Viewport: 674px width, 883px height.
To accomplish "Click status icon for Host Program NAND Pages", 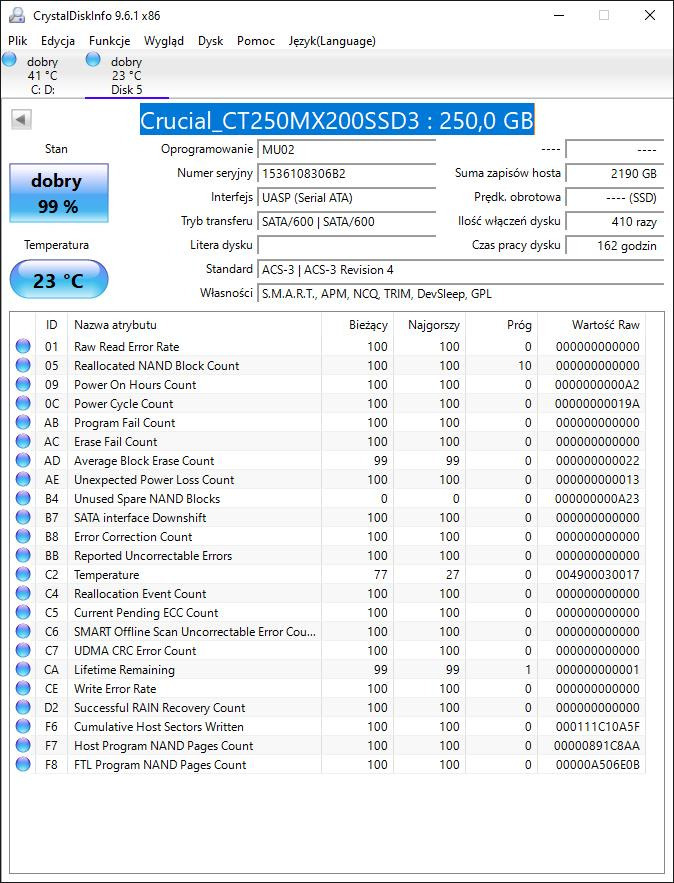I will [23, 746].
